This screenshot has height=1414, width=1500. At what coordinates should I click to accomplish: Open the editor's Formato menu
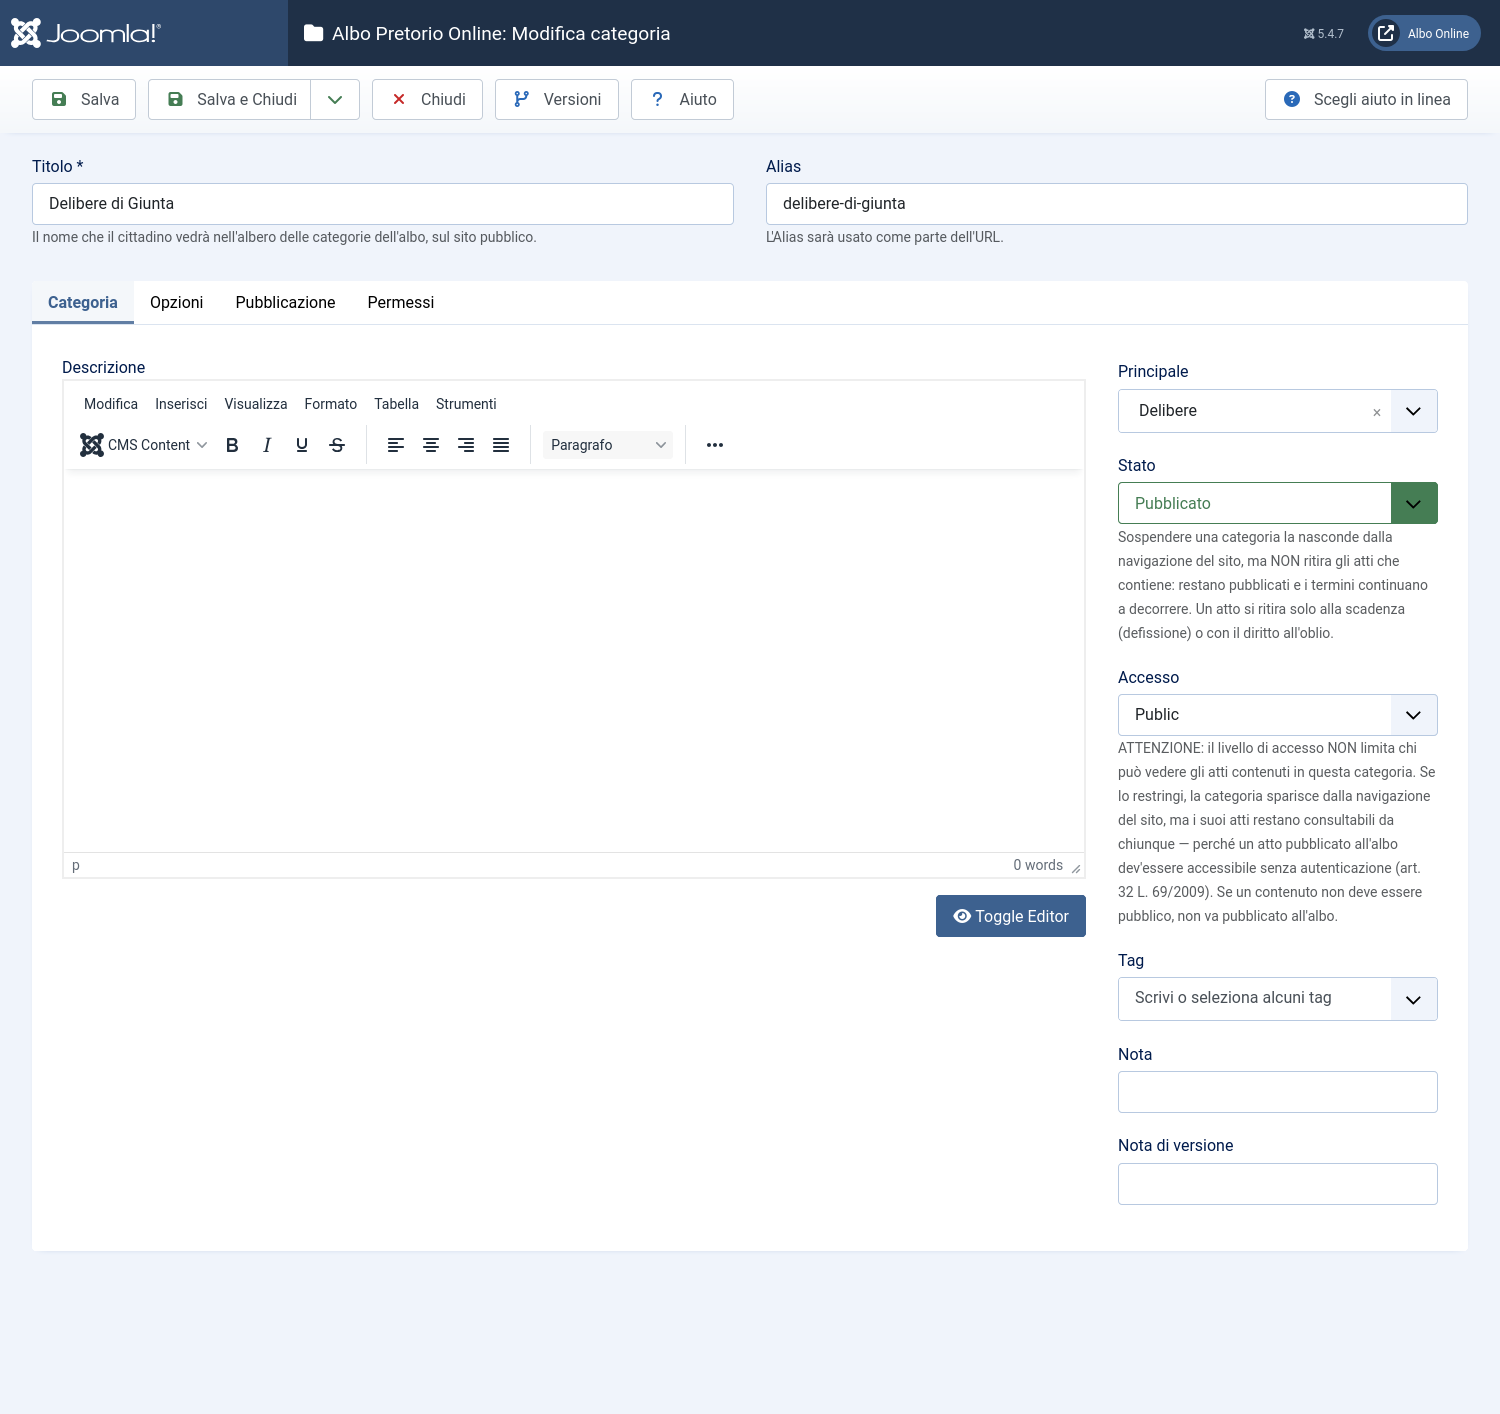click(x=331, y=404)
